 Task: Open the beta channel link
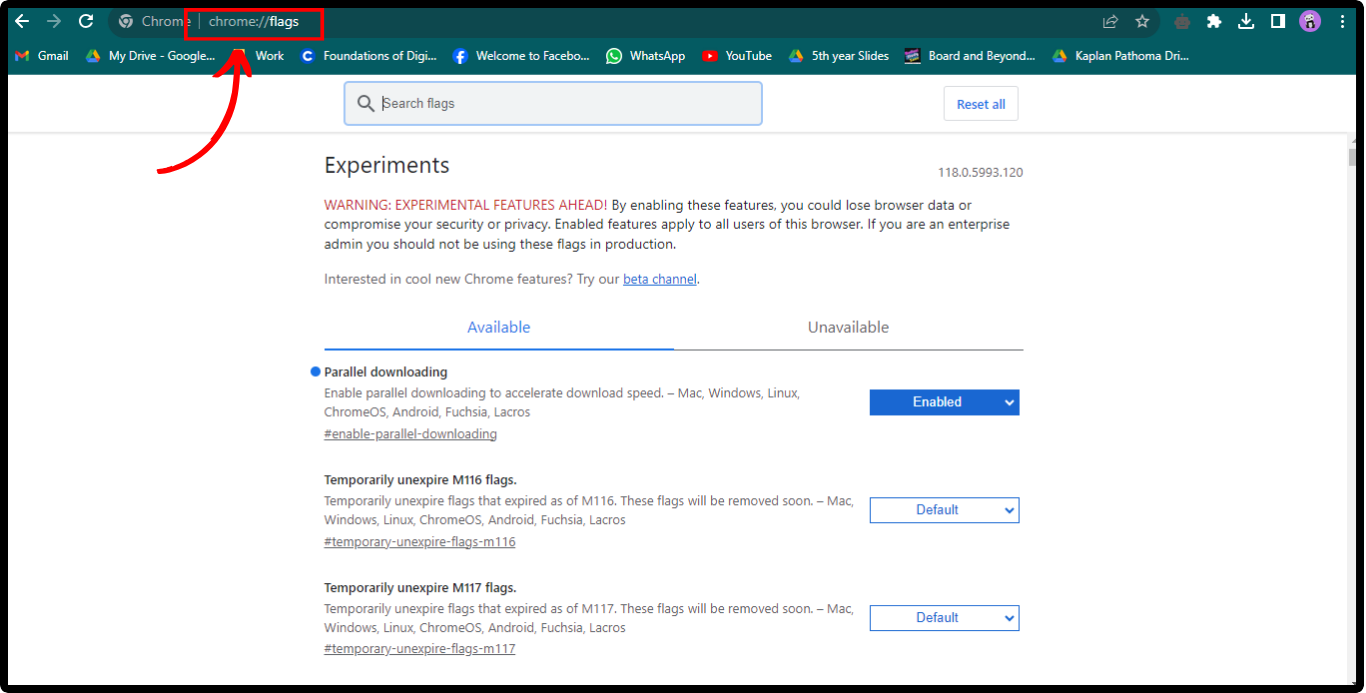(x=660, y=280)
